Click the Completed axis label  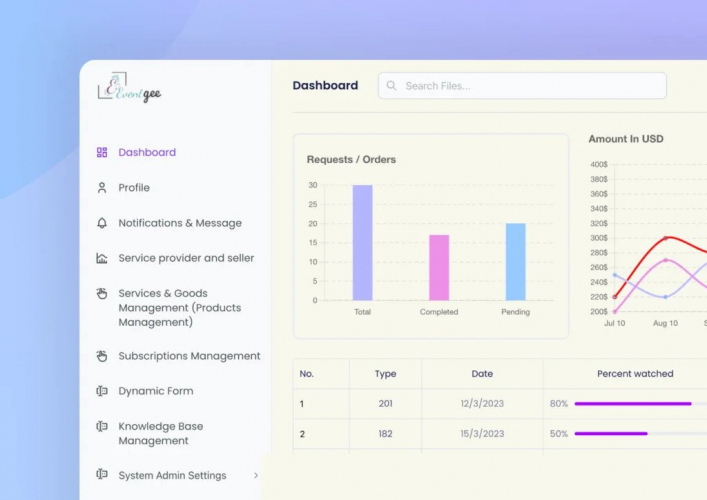pos(439,312)
